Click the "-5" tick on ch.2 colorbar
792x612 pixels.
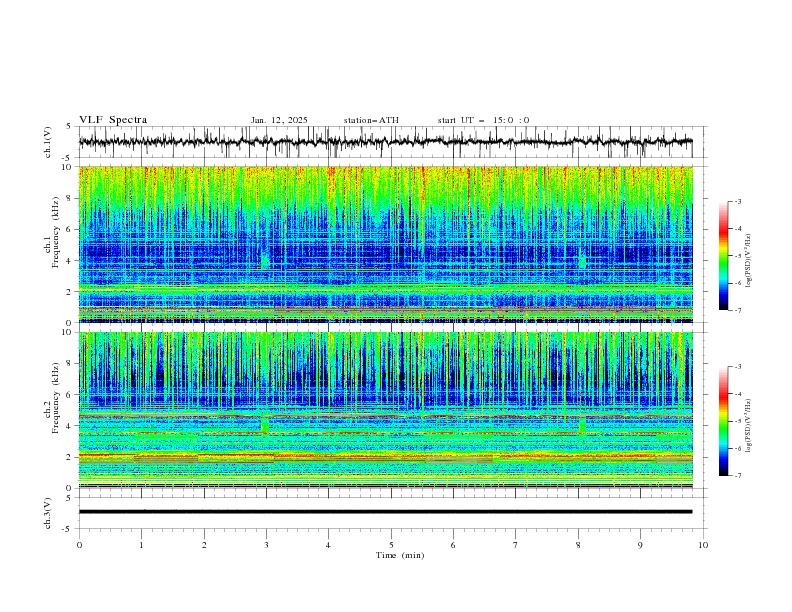[737, 421]
